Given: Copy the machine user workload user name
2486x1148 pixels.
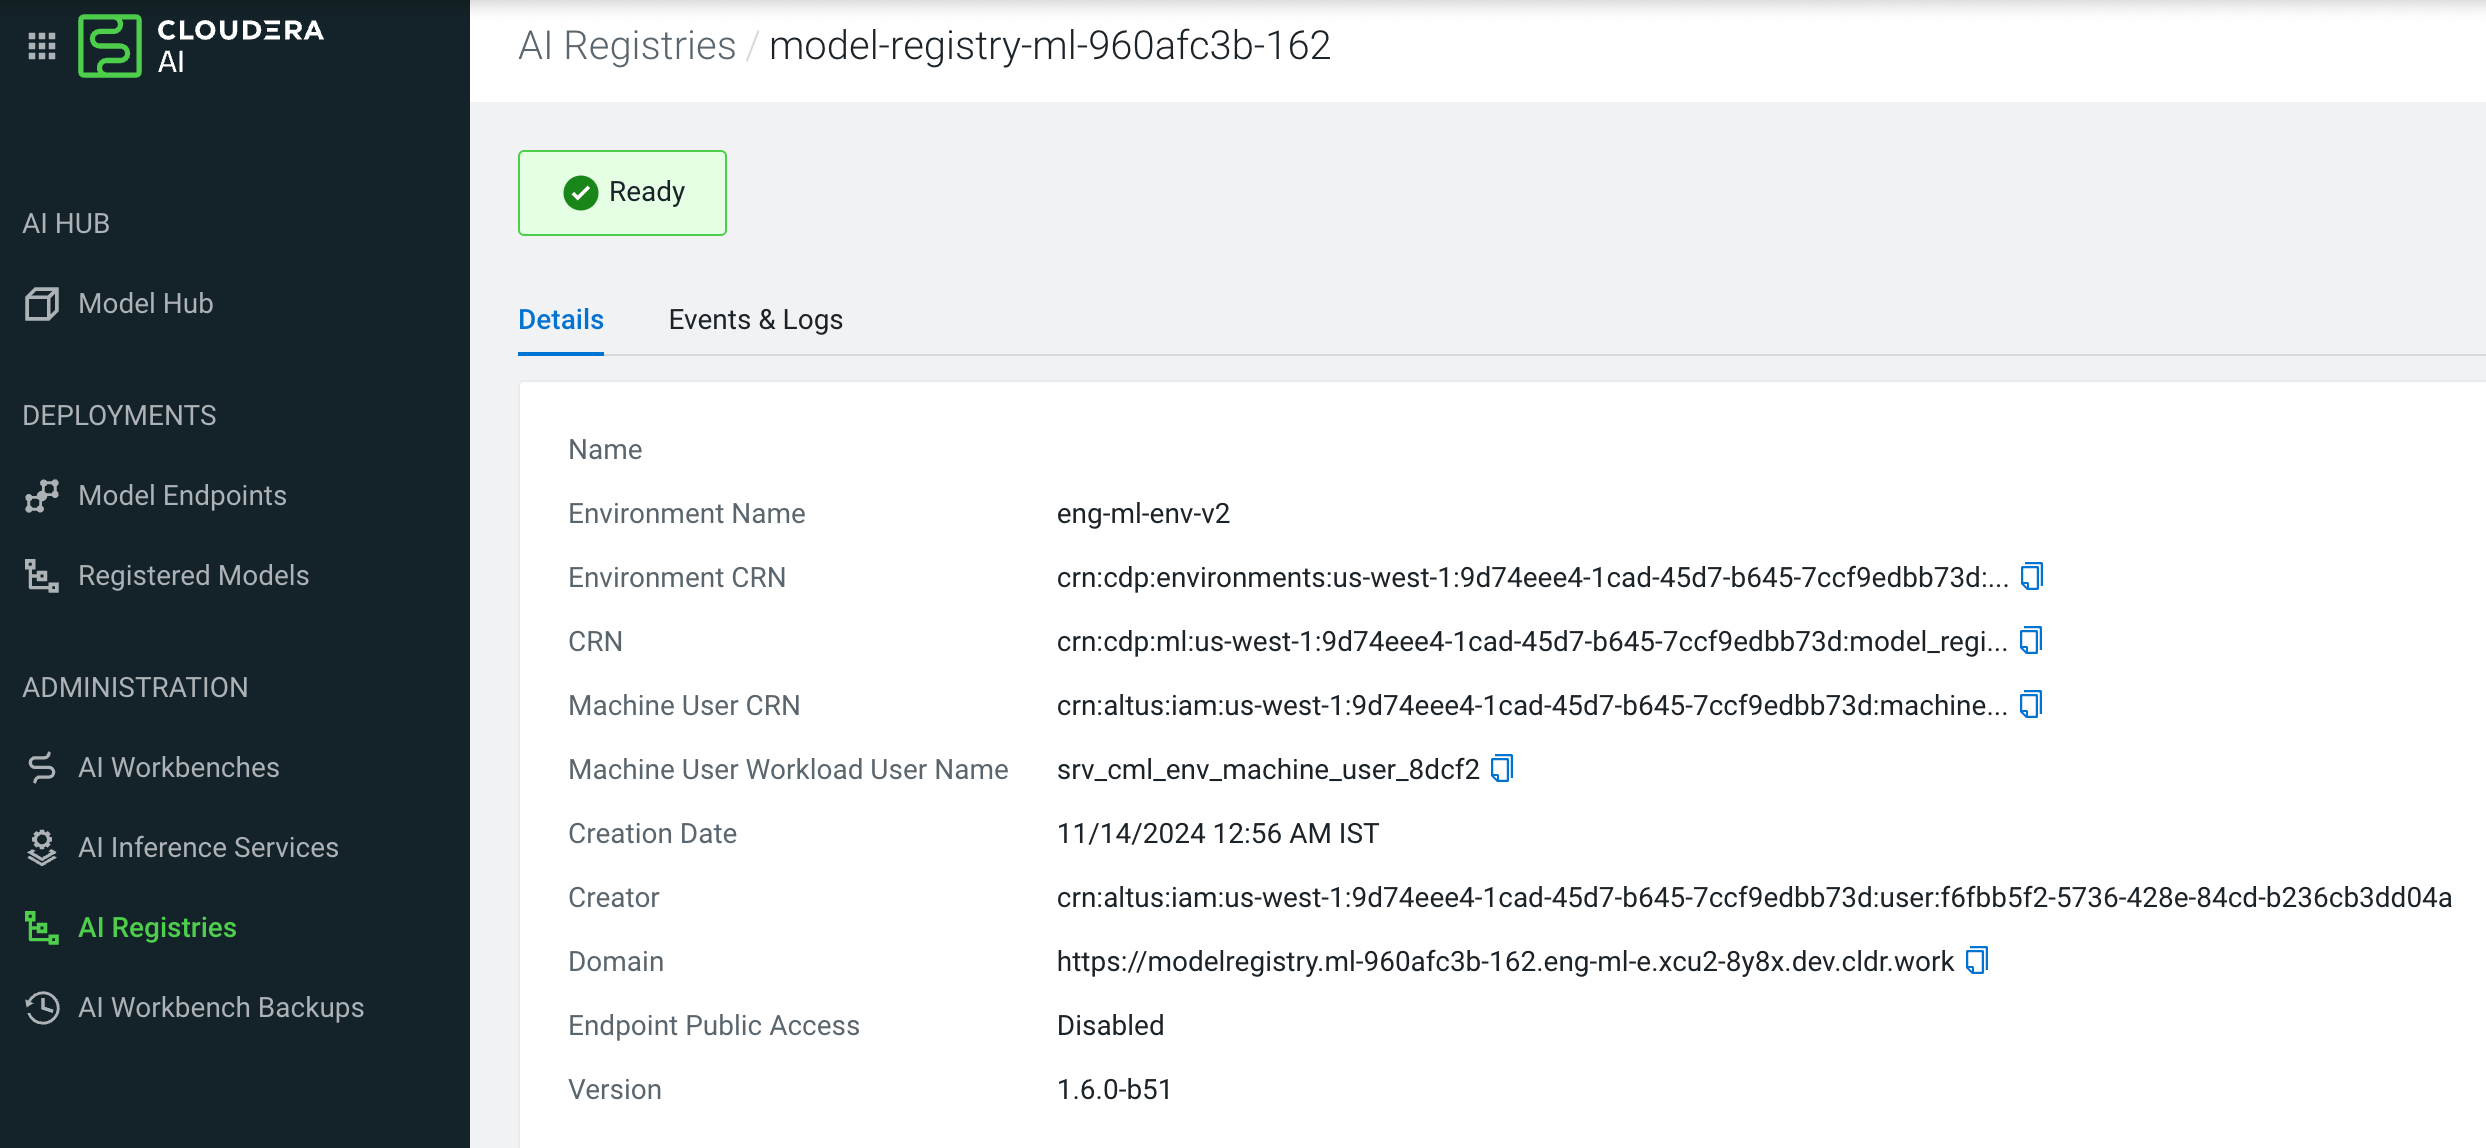Looking at the screenshot, I should click(1501, 769).
